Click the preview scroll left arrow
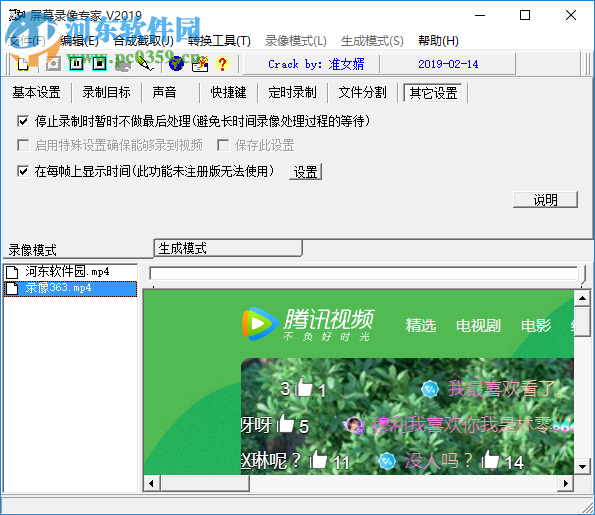595x515 pixels. click(152, 484)
